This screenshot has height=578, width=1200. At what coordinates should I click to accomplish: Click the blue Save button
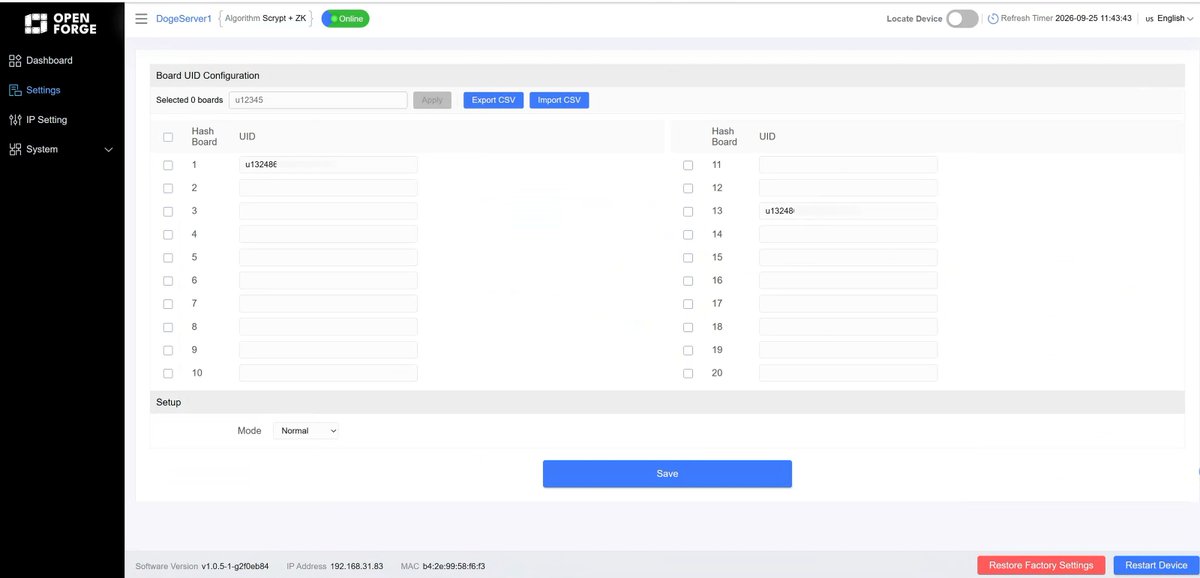click(667, 474)
